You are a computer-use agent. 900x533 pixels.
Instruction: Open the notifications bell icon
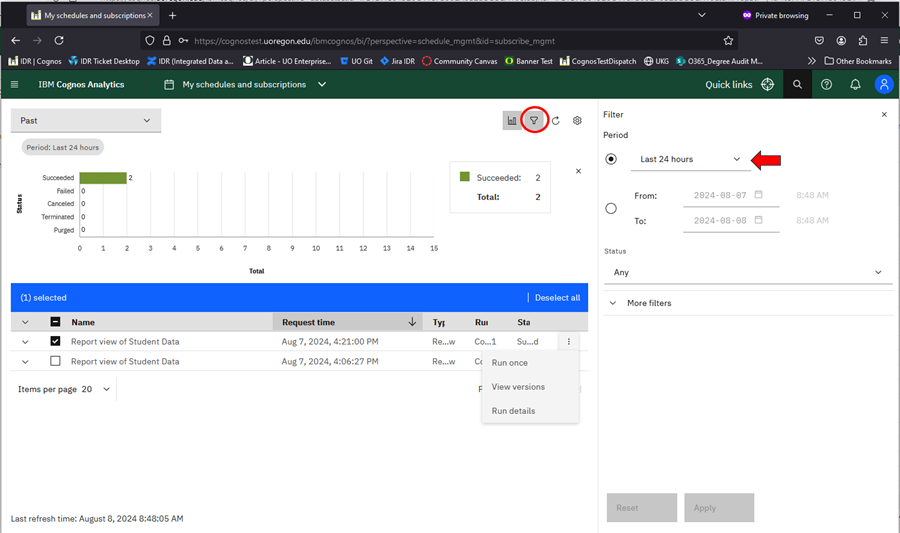[x=855, y=84]
